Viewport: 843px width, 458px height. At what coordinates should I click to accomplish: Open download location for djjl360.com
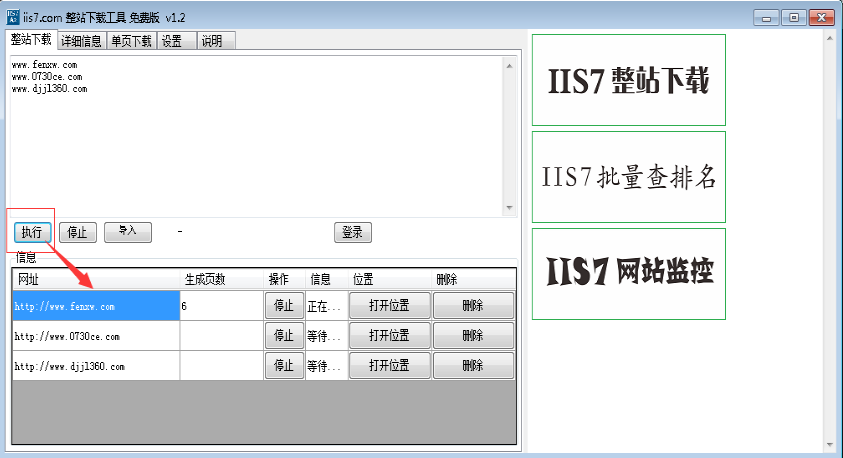[x=390, y=366]
